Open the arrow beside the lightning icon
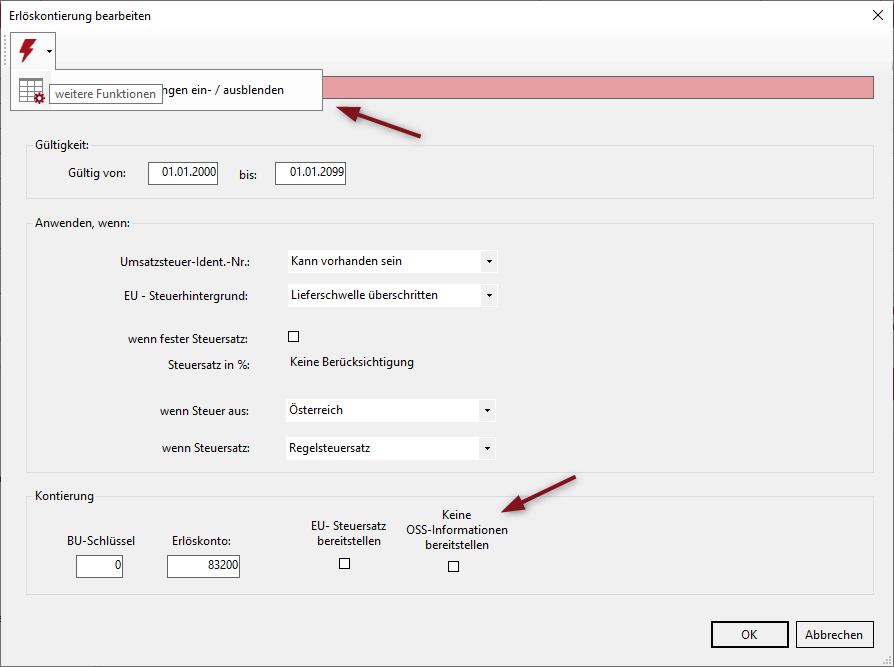Screen dimensions: 894x667 [x=49, y=50]
